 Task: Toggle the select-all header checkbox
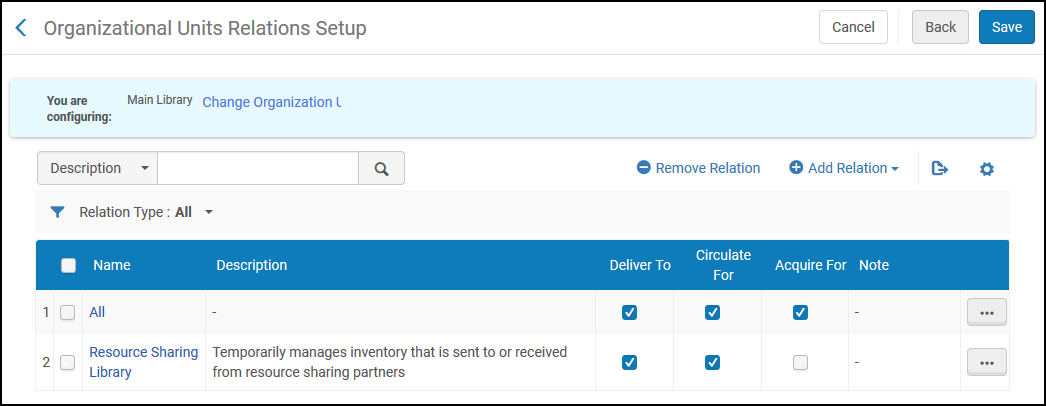(x=68, y=265)
